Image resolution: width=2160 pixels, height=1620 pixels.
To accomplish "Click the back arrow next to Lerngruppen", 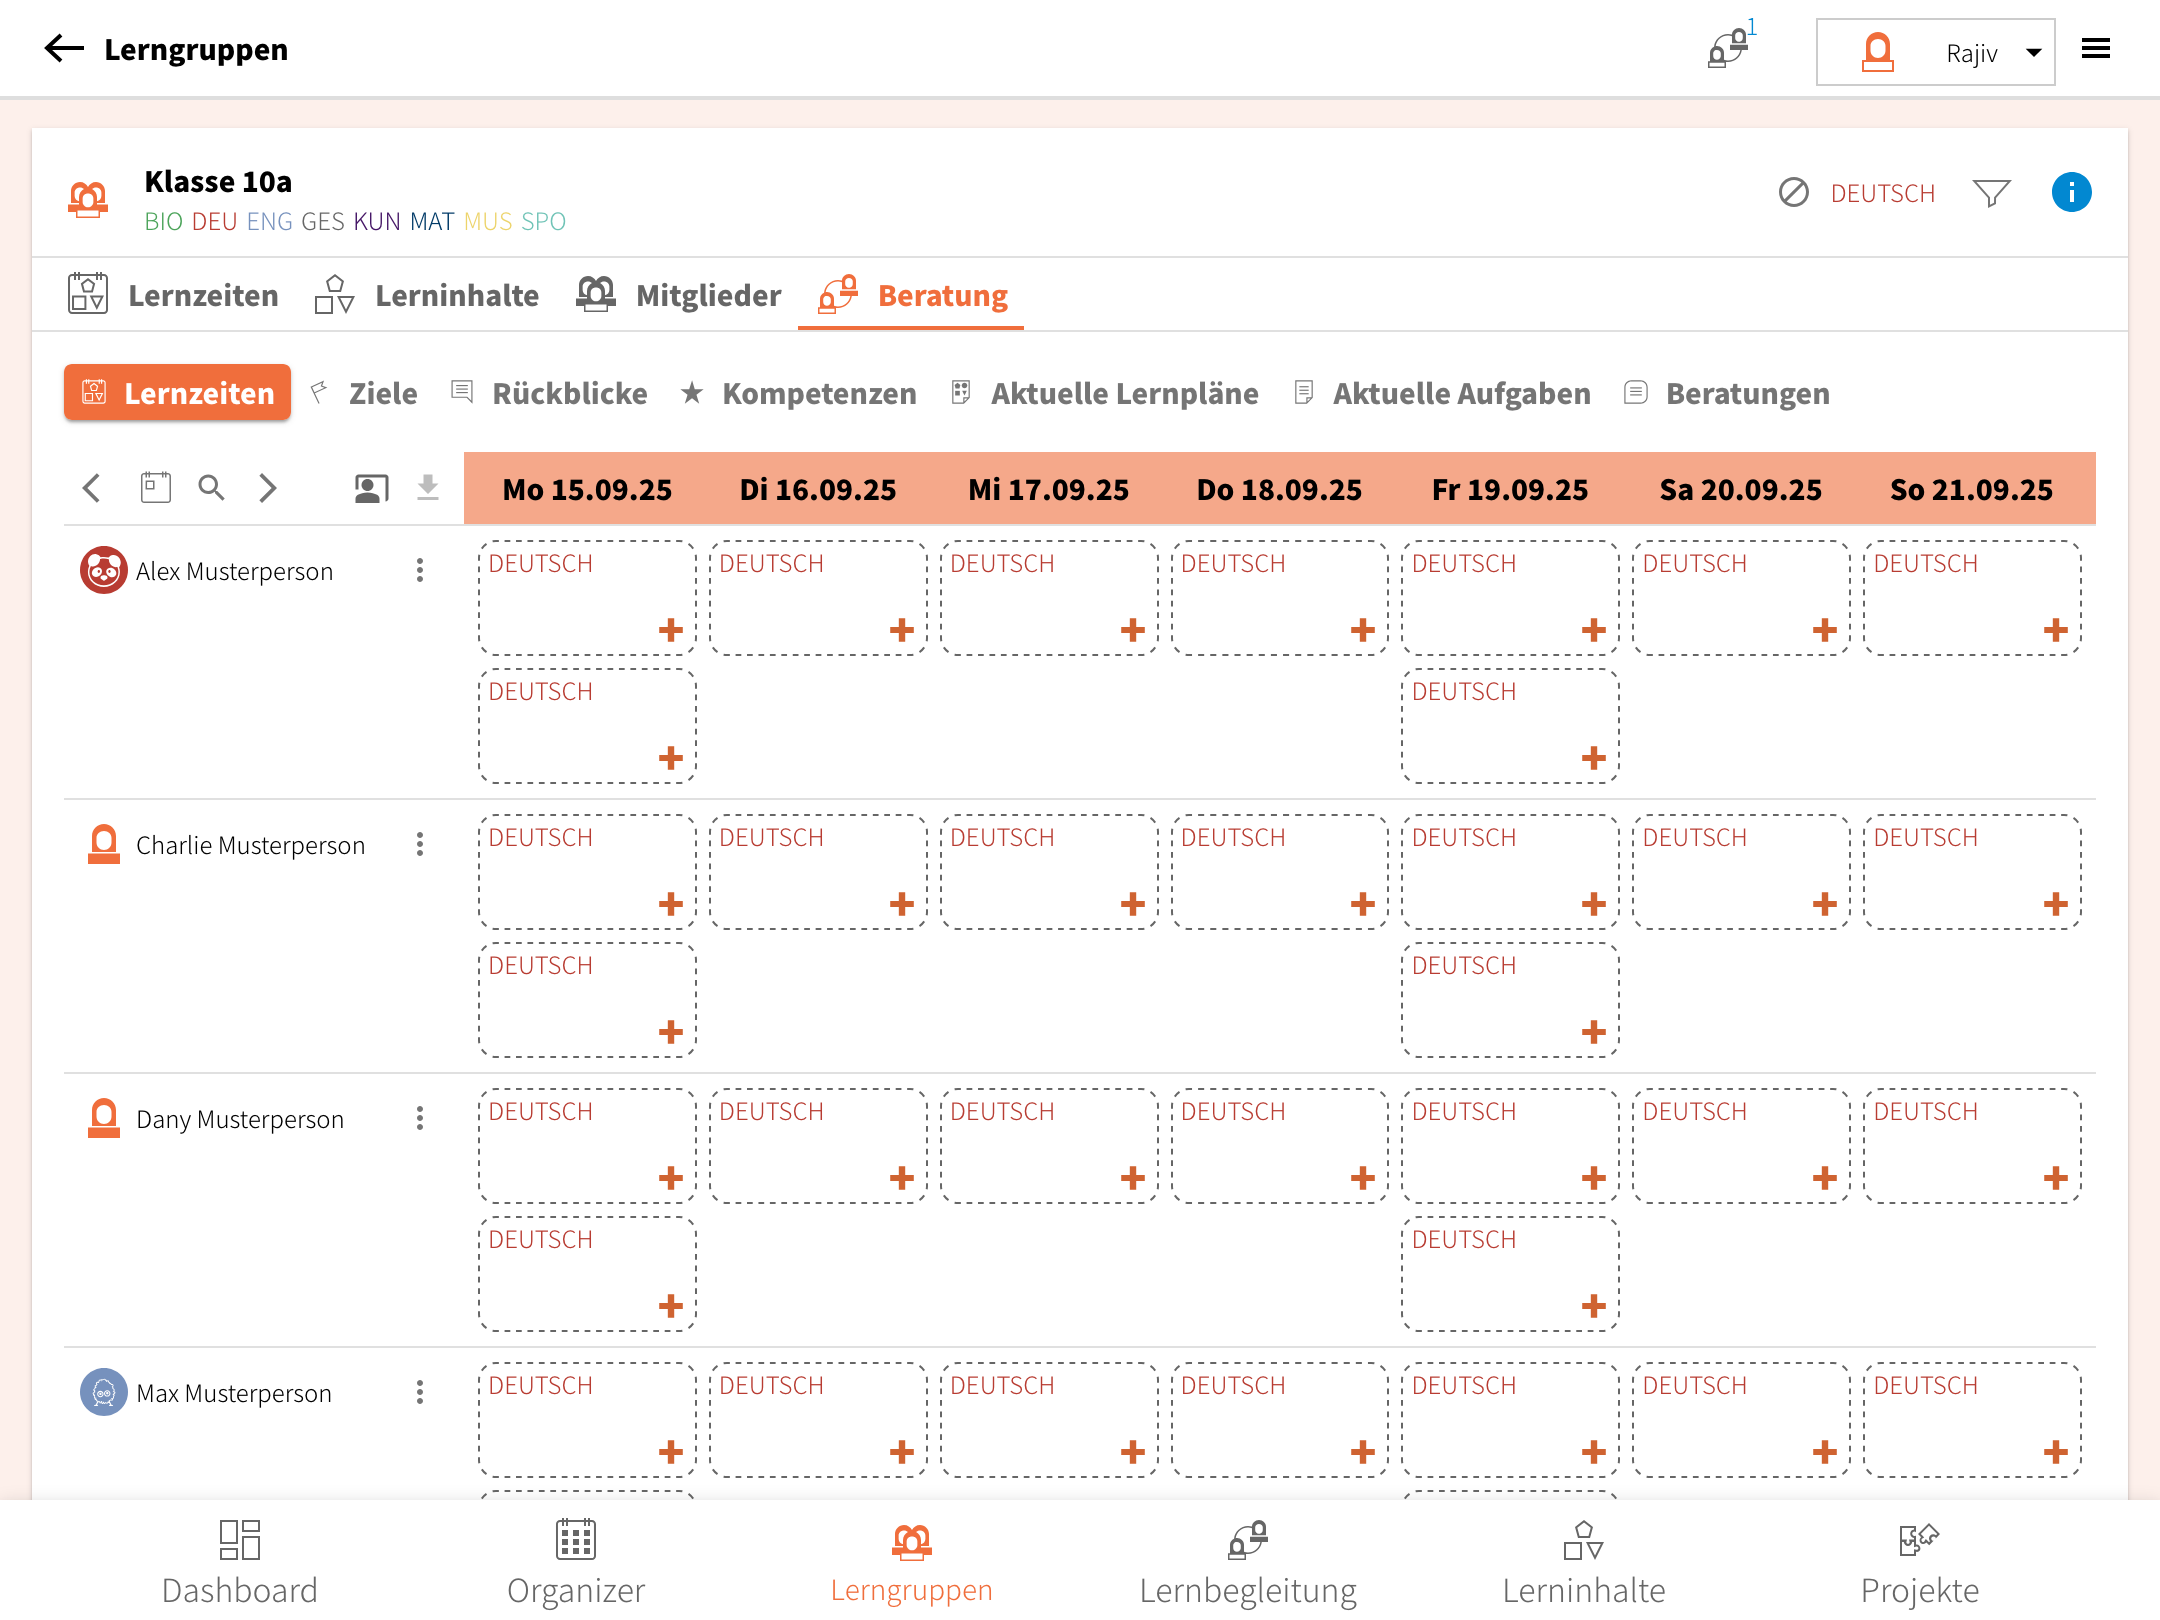I will tap(64, 48).
